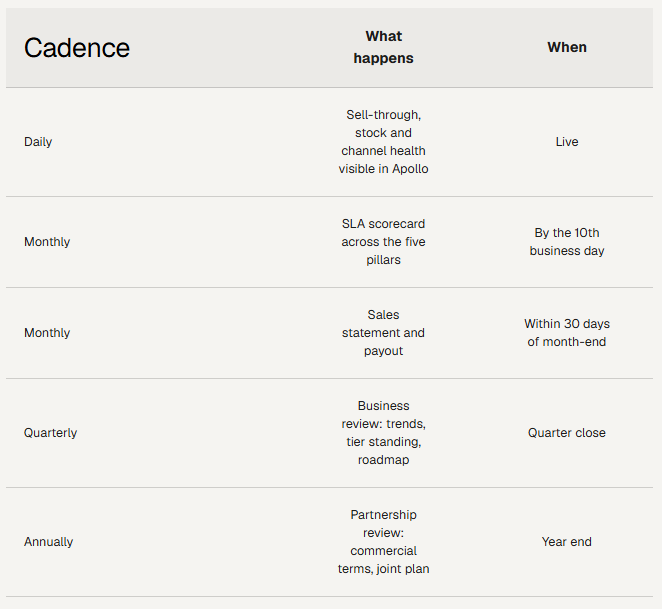This screenshot has height=609, width=662.
Task: Click the Annually cadence cell
Action: [x=49, y=542]
